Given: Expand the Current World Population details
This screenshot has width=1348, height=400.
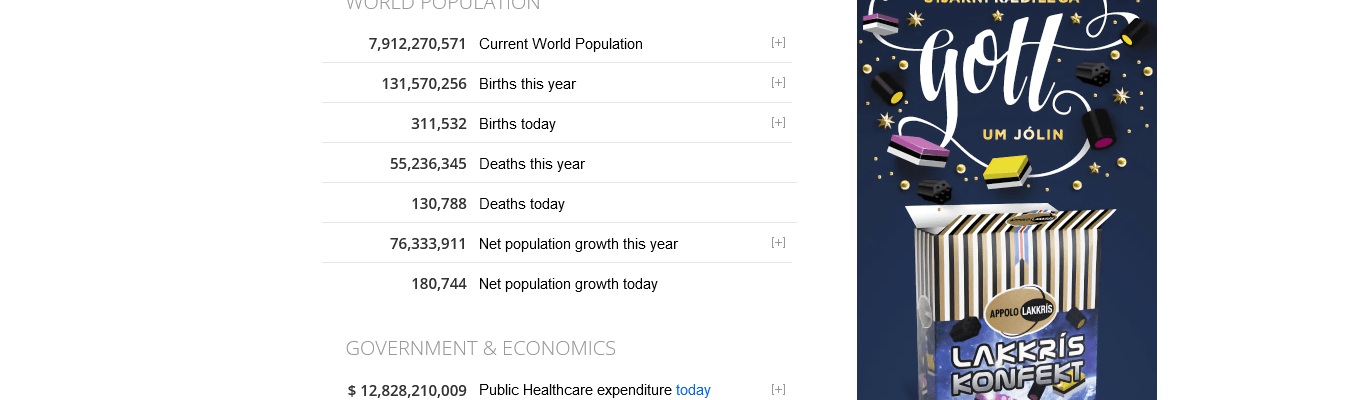Looking at the screenshot, I should click(x=778, y=42).
